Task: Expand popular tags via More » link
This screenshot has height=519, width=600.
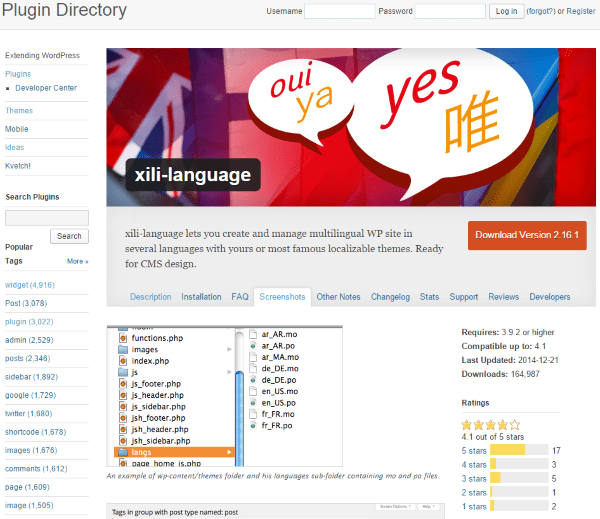Action: pyautogui.click(x=77, y=261)
